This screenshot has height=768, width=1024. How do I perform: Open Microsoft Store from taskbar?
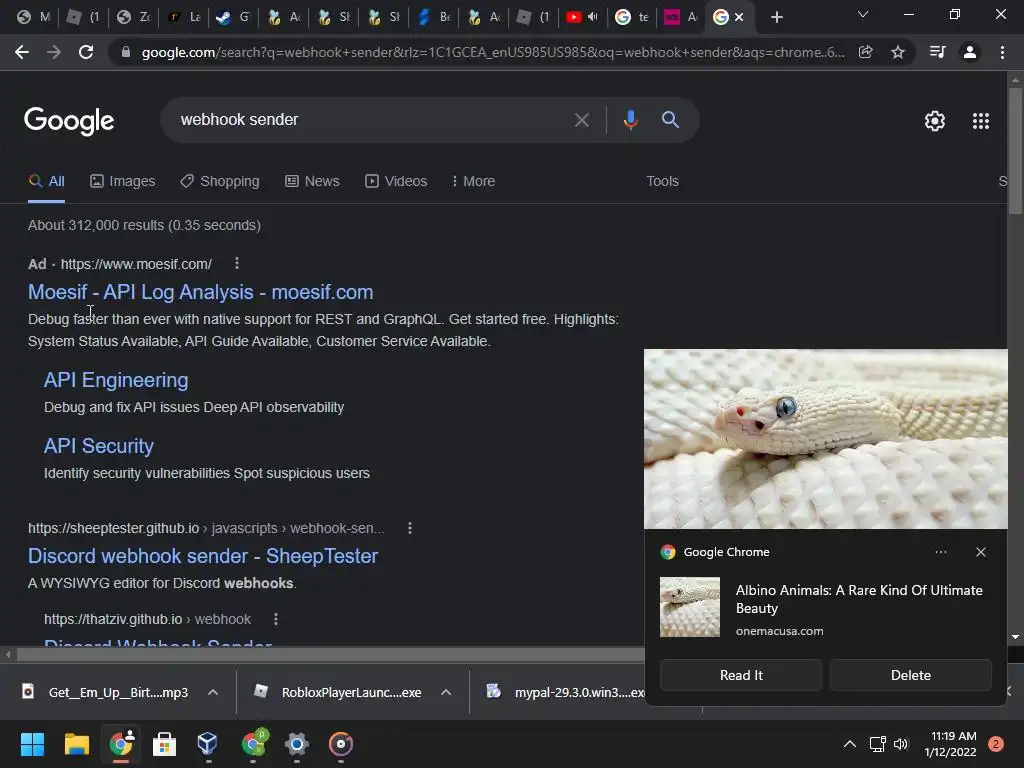[164, 744]
